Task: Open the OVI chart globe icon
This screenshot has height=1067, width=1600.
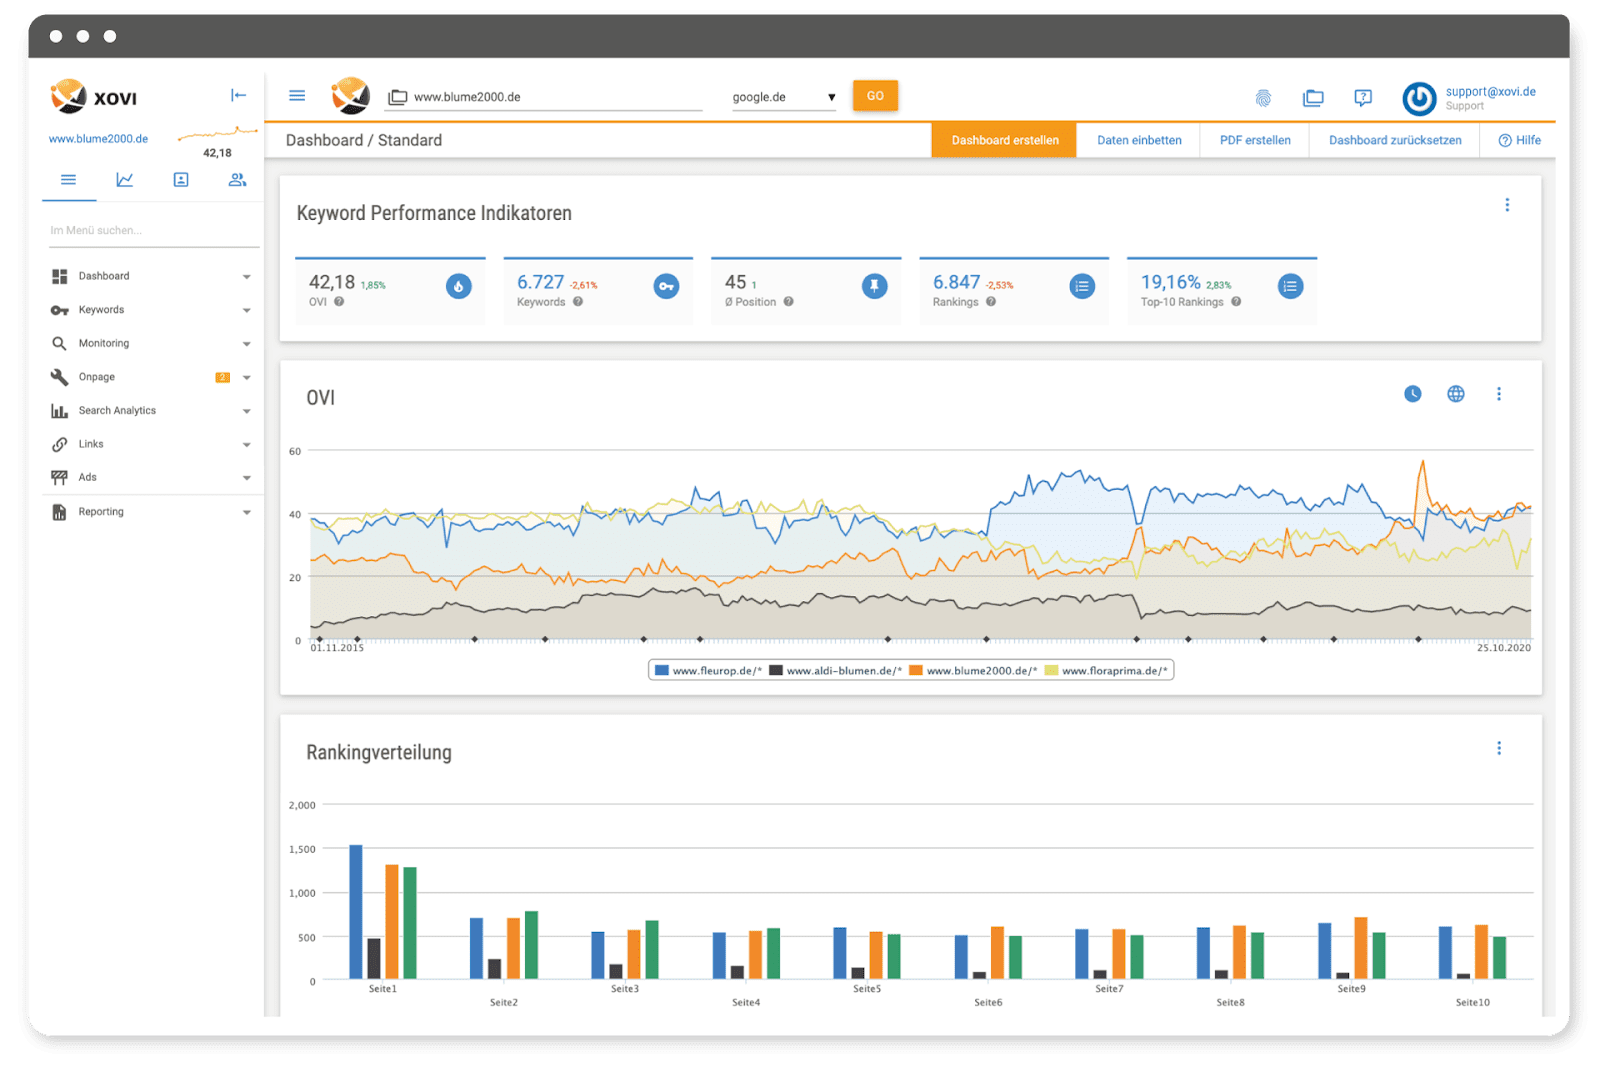Action: tap(1456, 394)
